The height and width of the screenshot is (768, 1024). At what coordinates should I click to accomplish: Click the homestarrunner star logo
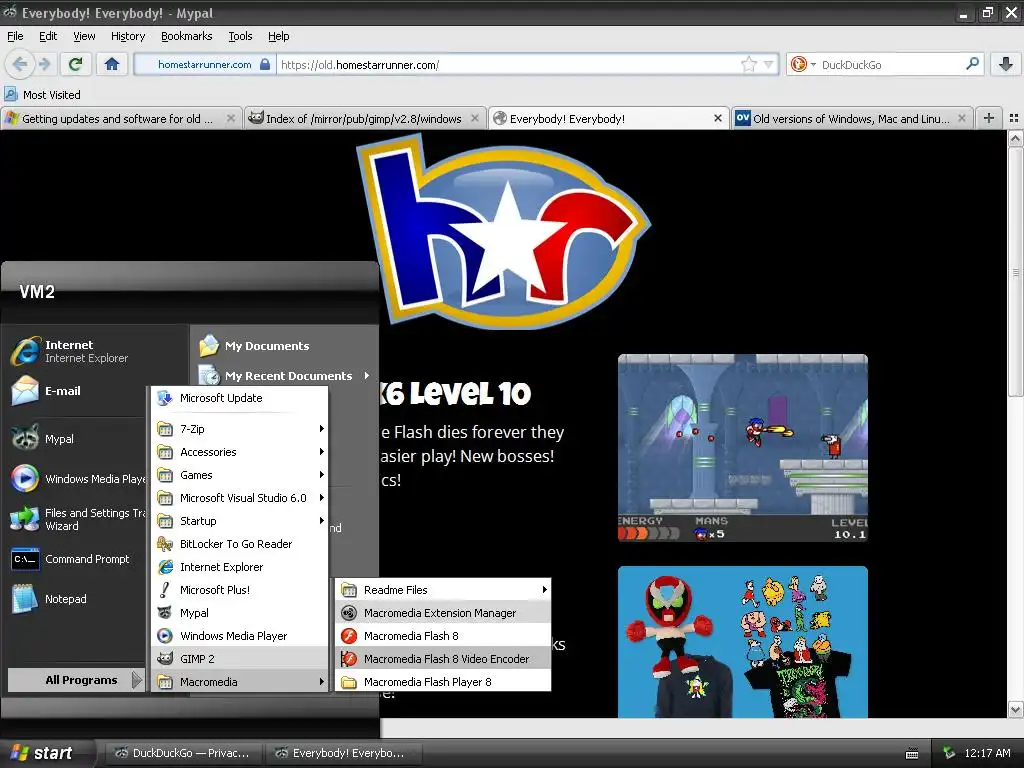point(503,232)
